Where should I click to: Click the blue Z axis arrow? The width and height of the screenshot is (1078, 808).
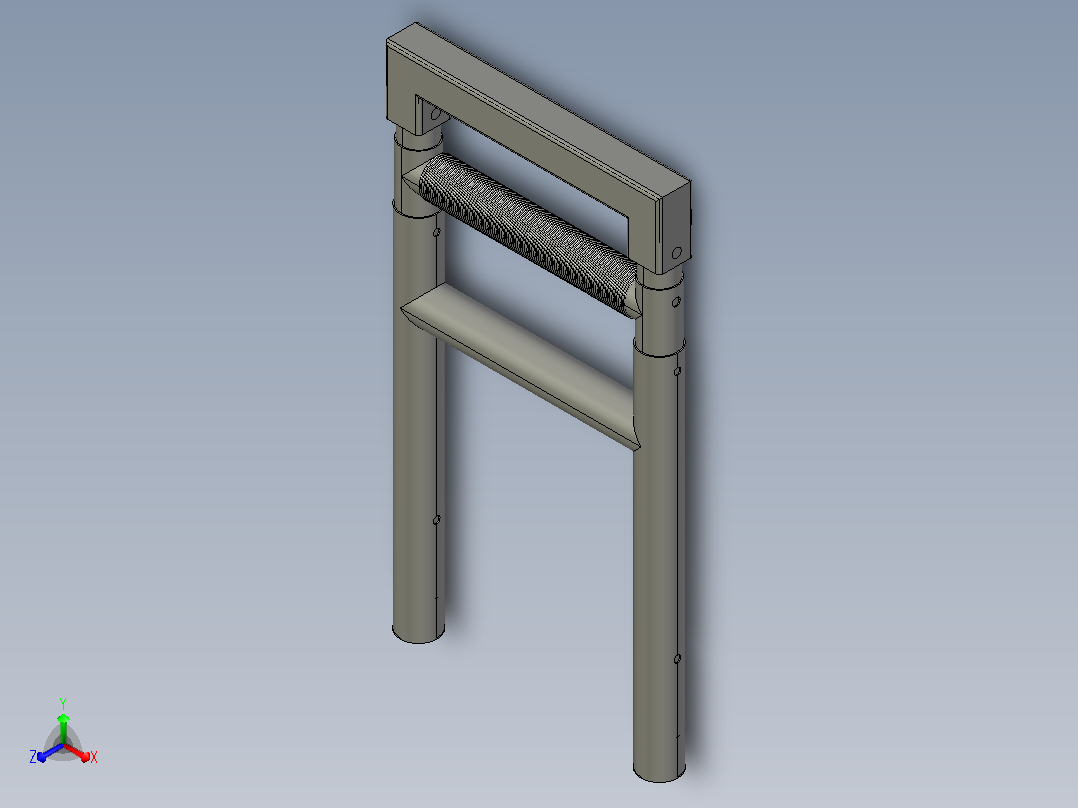pos(47,754)
